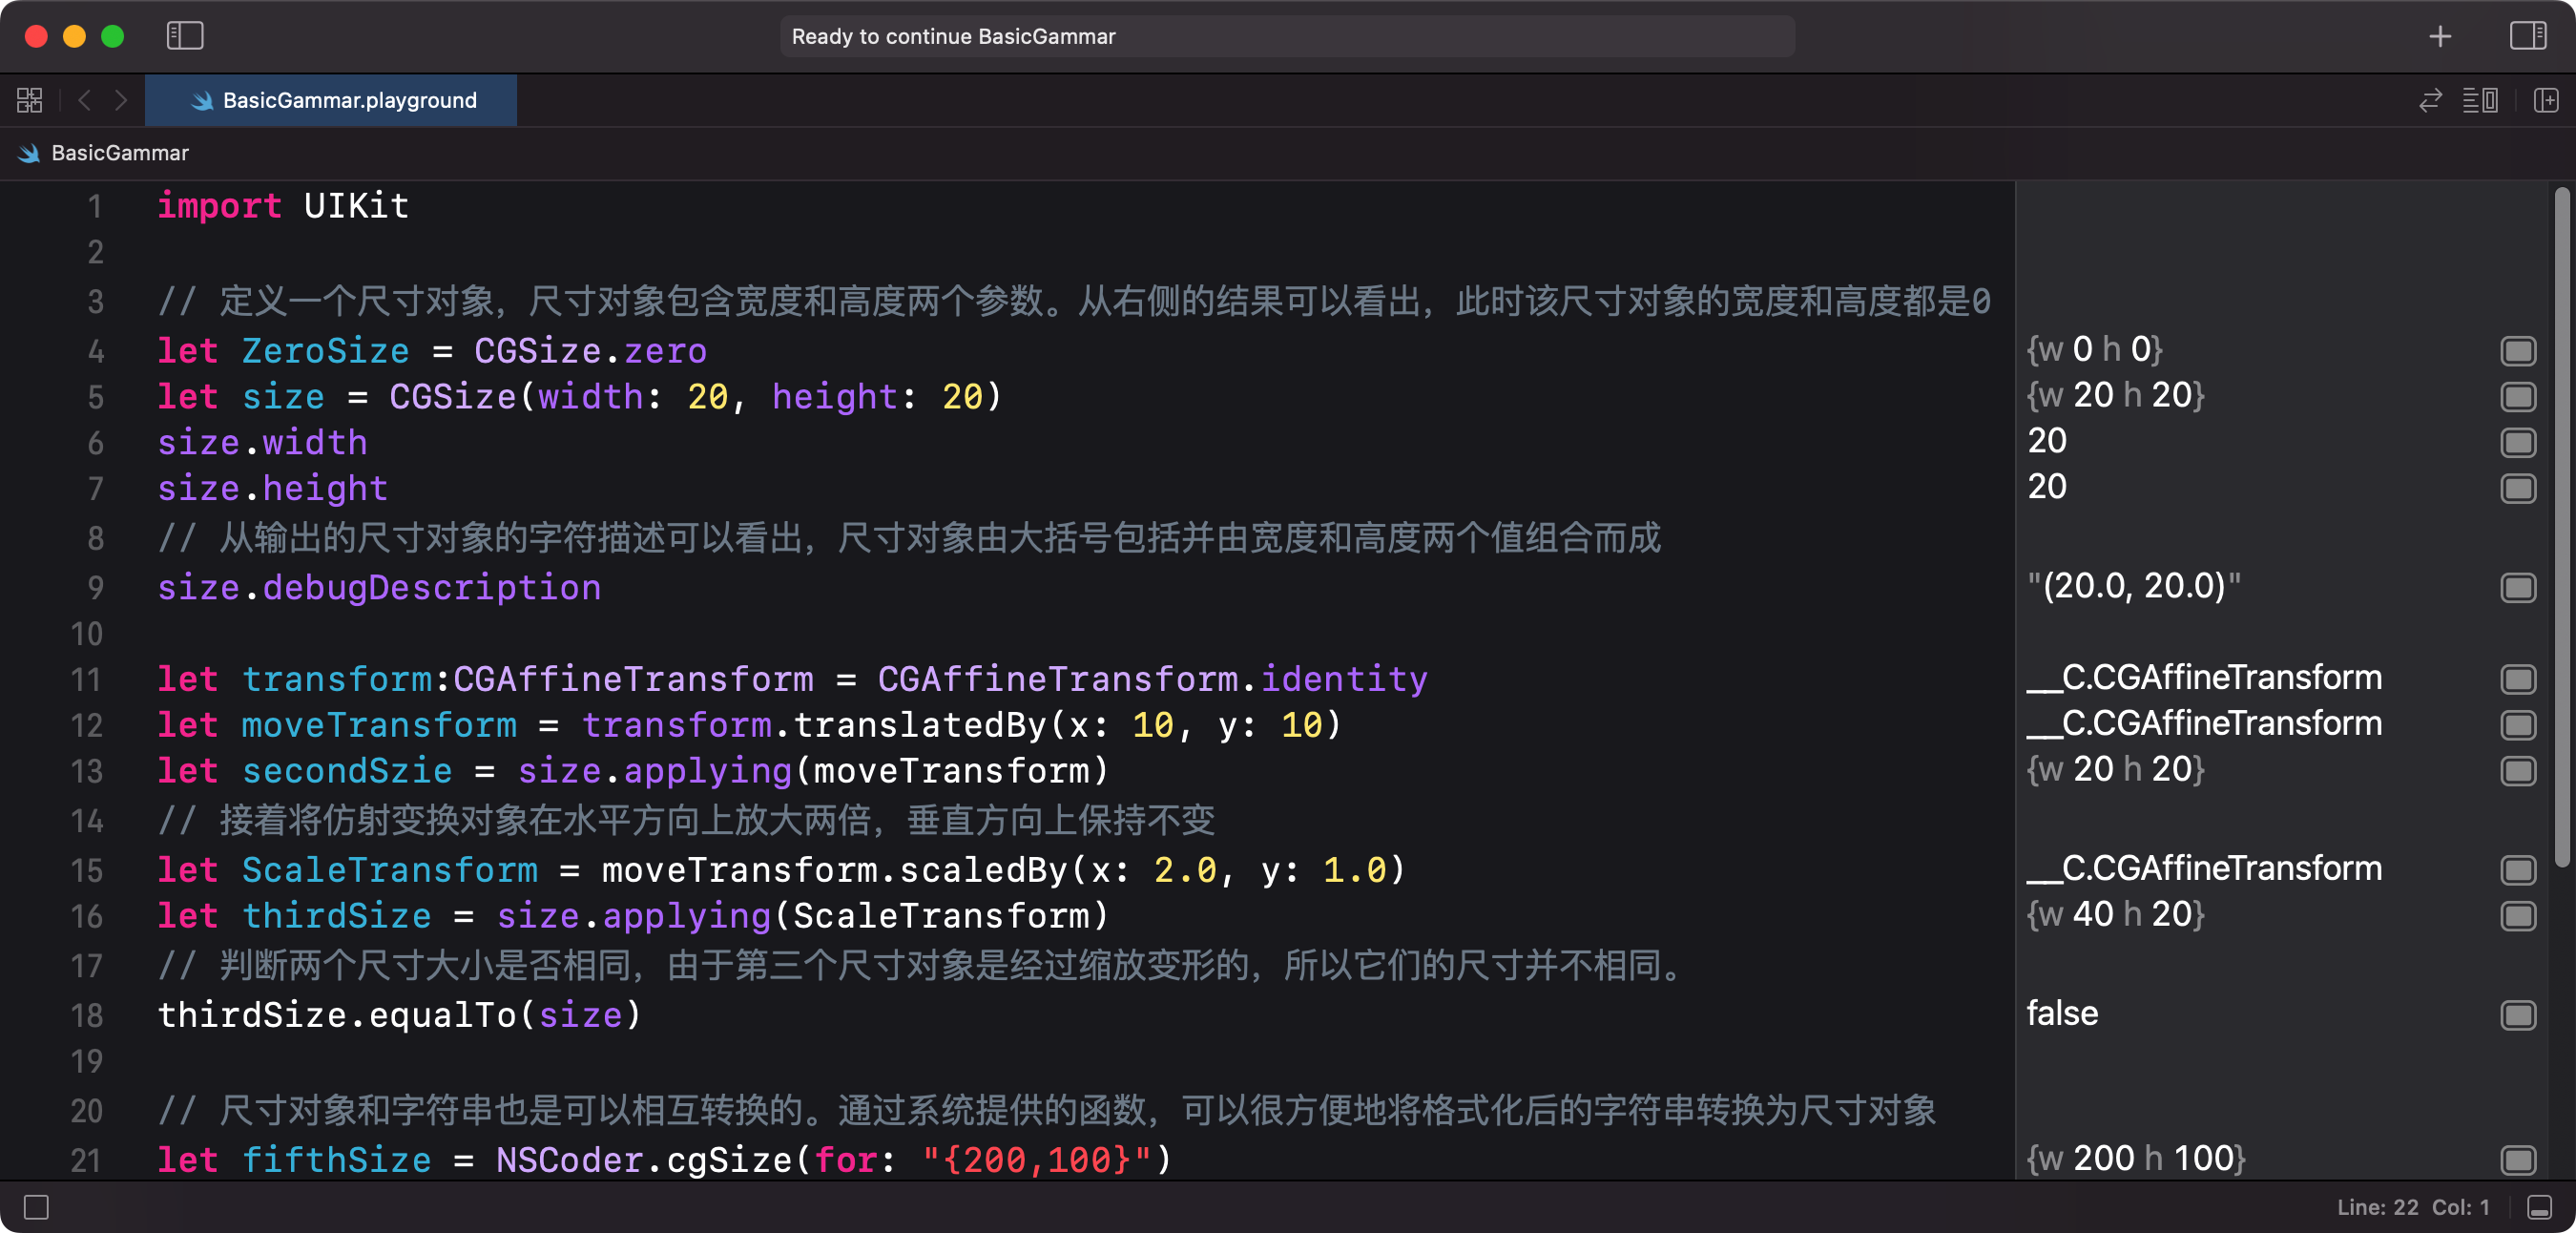The width and height of the screenshot is (2576, 1233).
Task: Show Quick Look for false result
Action: tap(2518, 1015)
